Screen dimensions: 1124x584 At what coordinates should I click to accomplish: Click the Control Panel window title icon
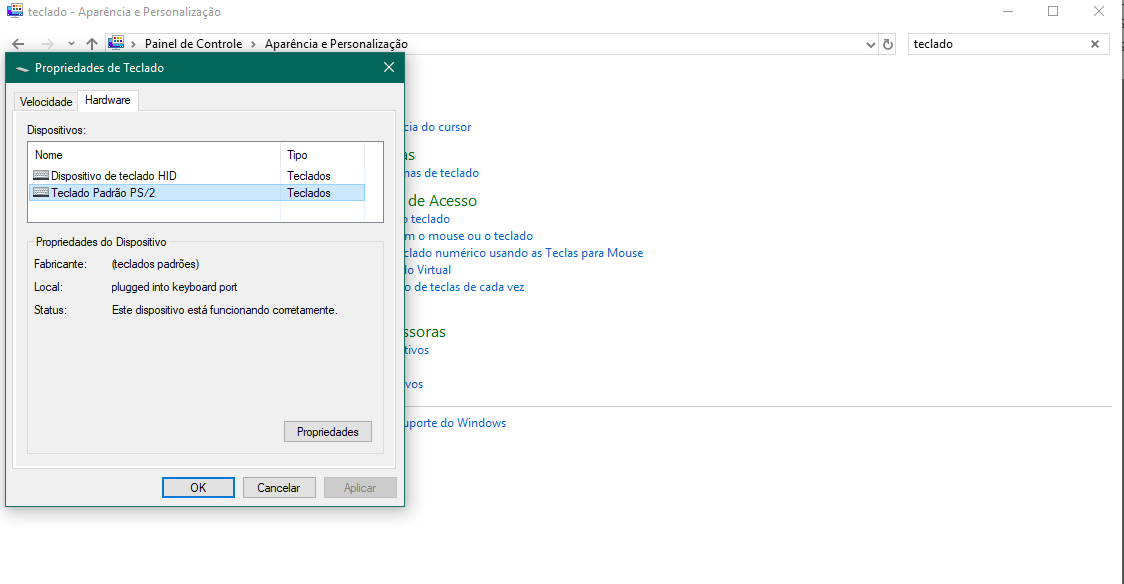15,11
